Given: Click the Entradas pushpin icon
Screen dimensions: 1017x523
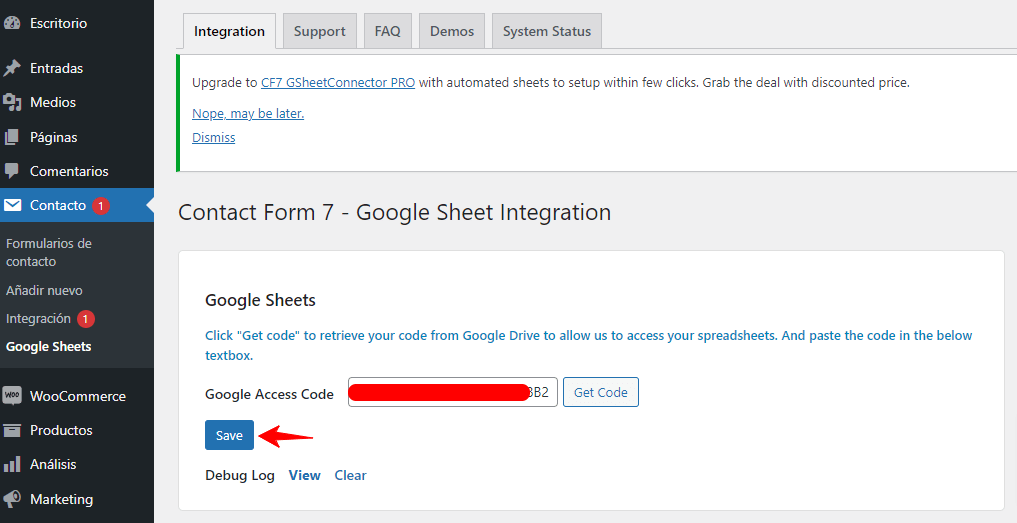Looking at the screenshot, I should pos(12,68).
